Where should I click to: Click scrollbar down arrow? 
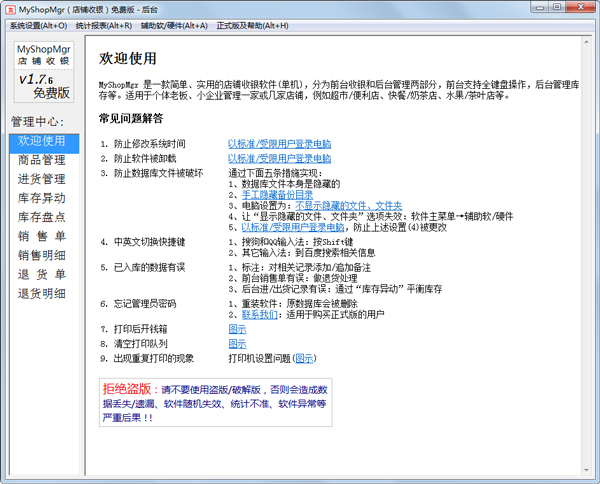[x=586, y=470]
